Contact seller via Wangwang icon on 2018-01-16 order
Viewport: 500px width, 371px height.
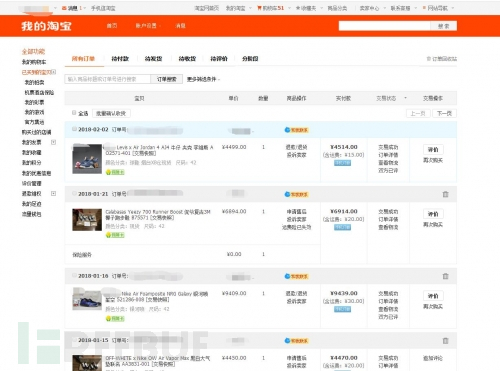[x=296, y=276]
